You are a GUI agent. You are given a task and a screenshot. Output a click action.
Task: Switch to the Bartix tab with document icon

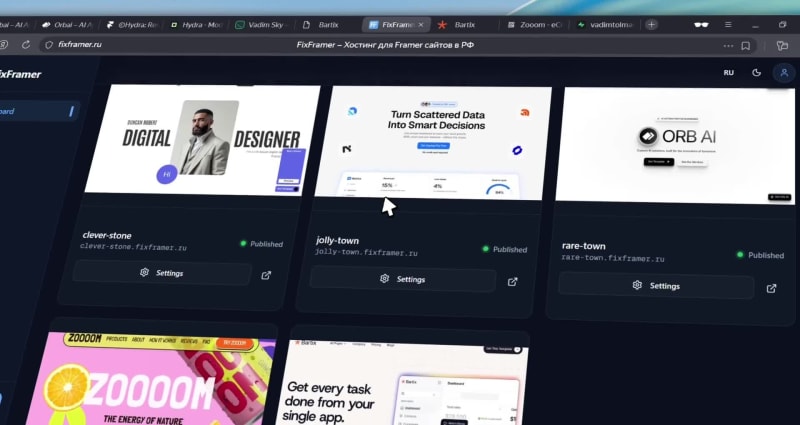[328, 24]
